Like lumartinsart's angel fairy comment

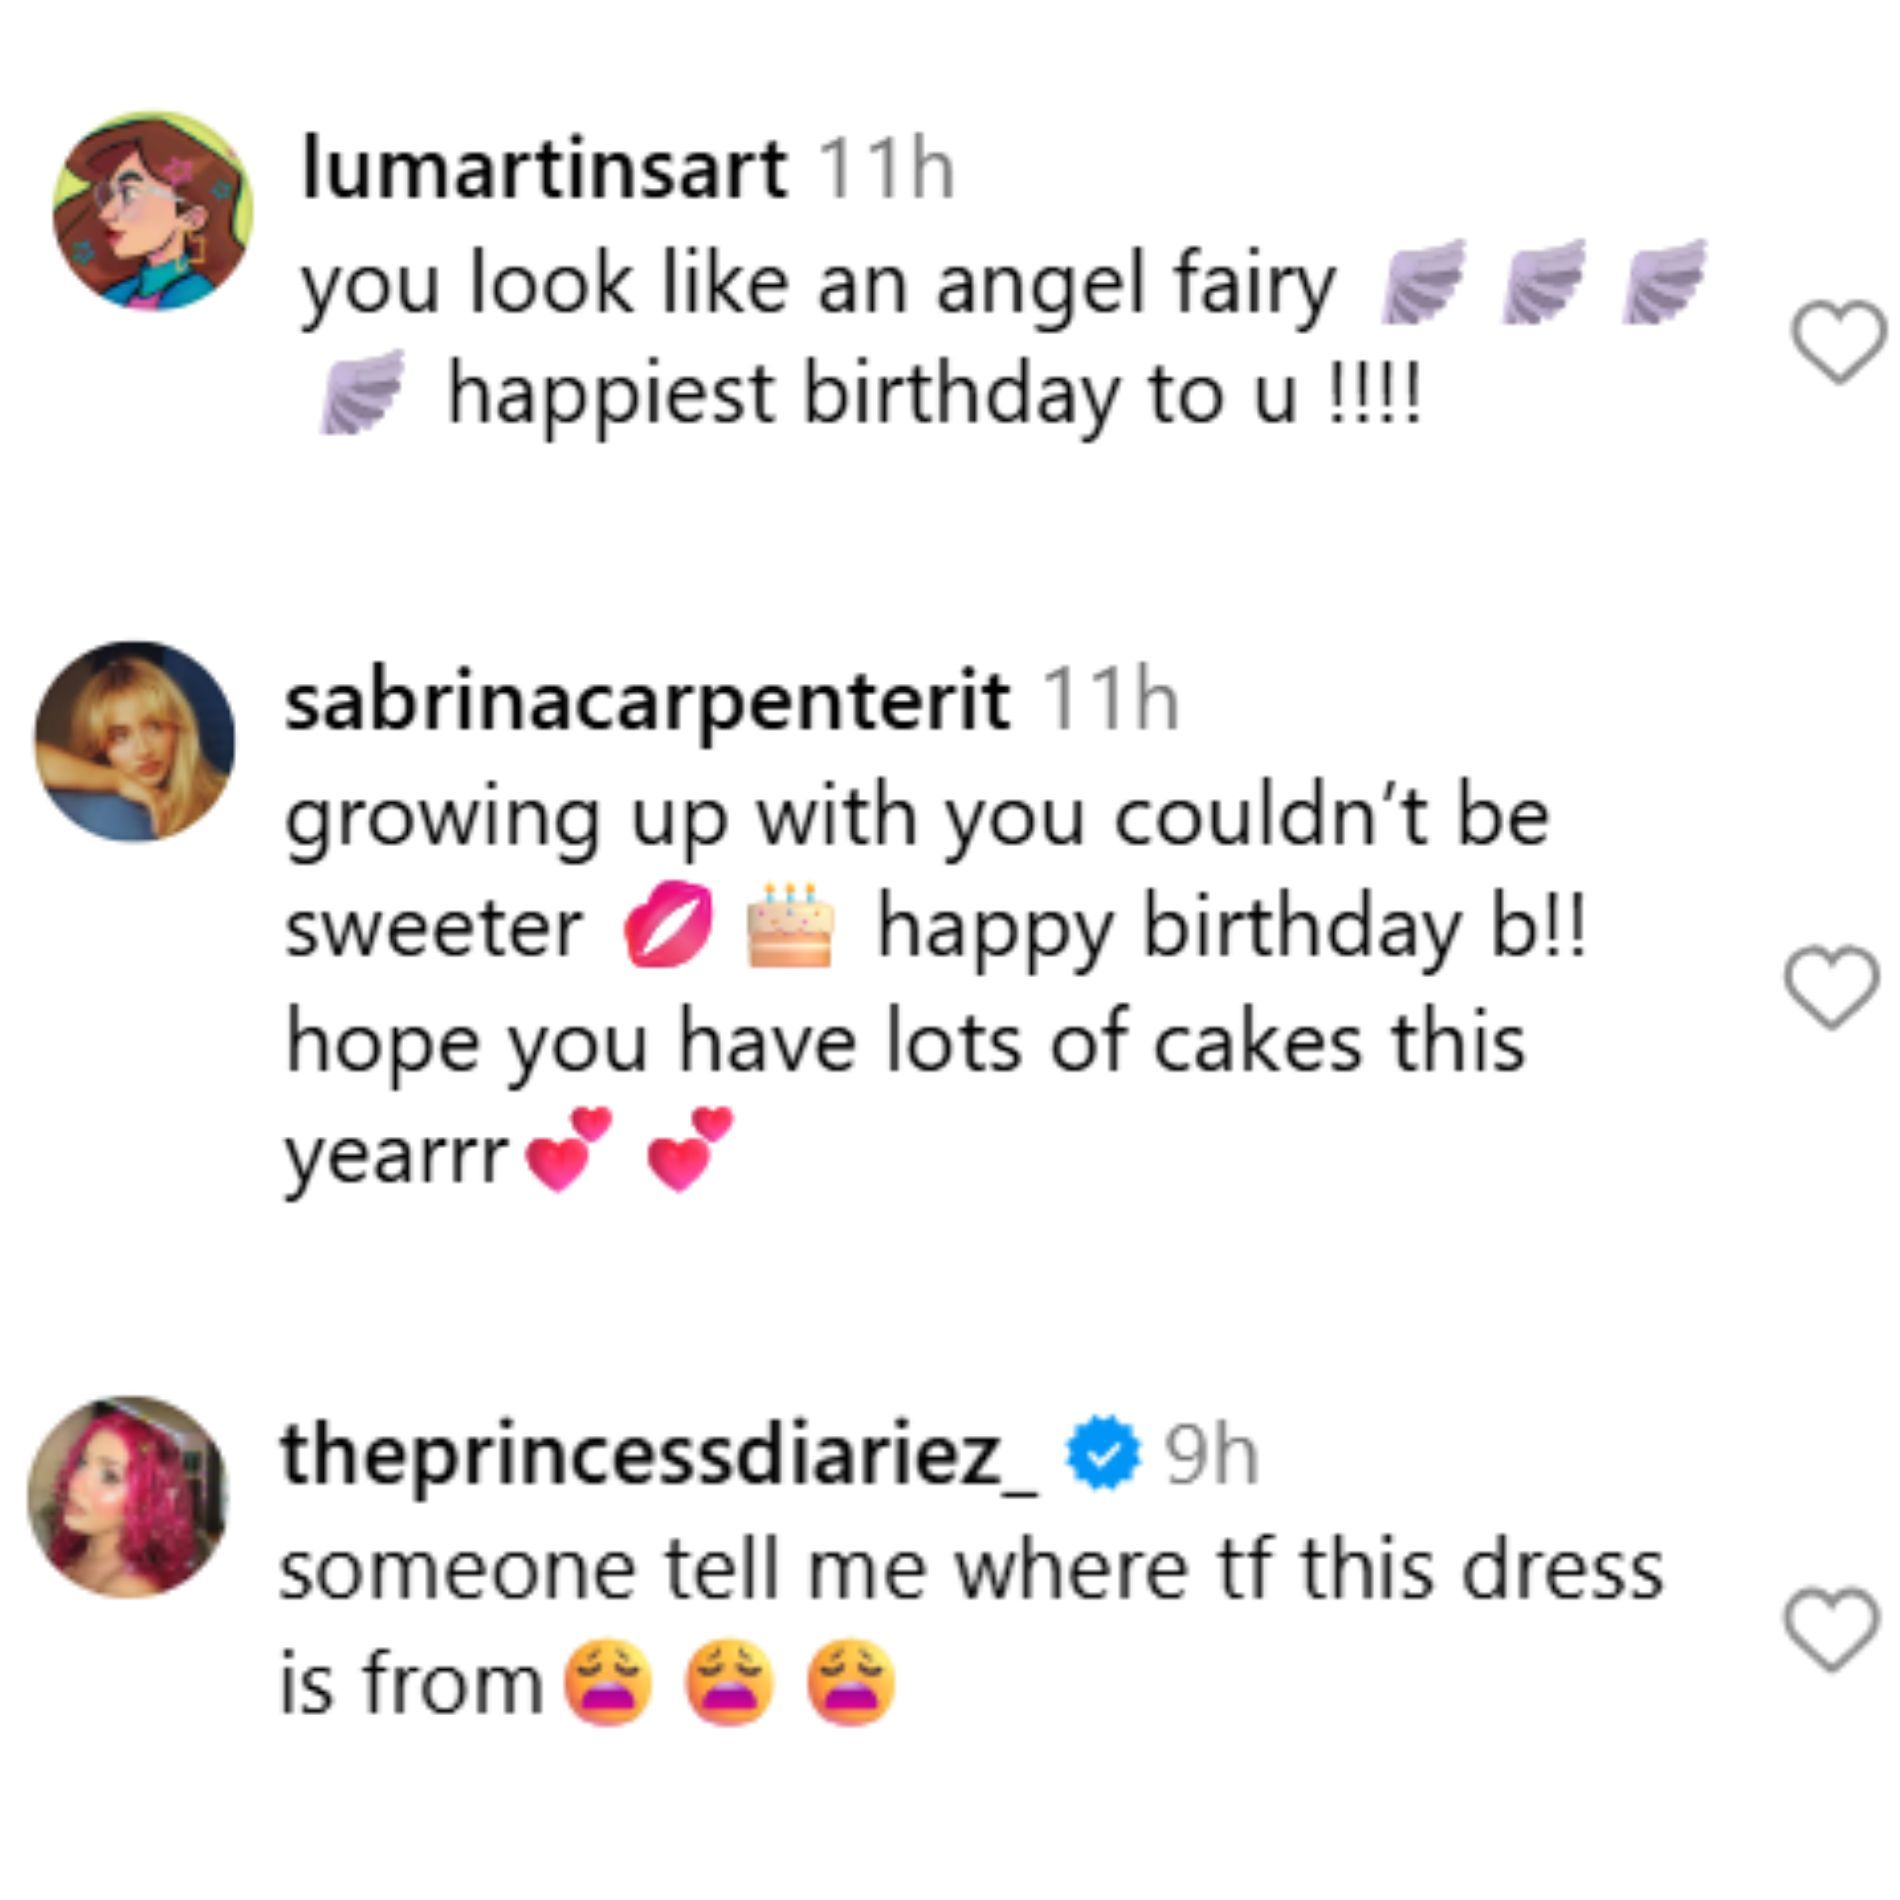pos(1838,341)
